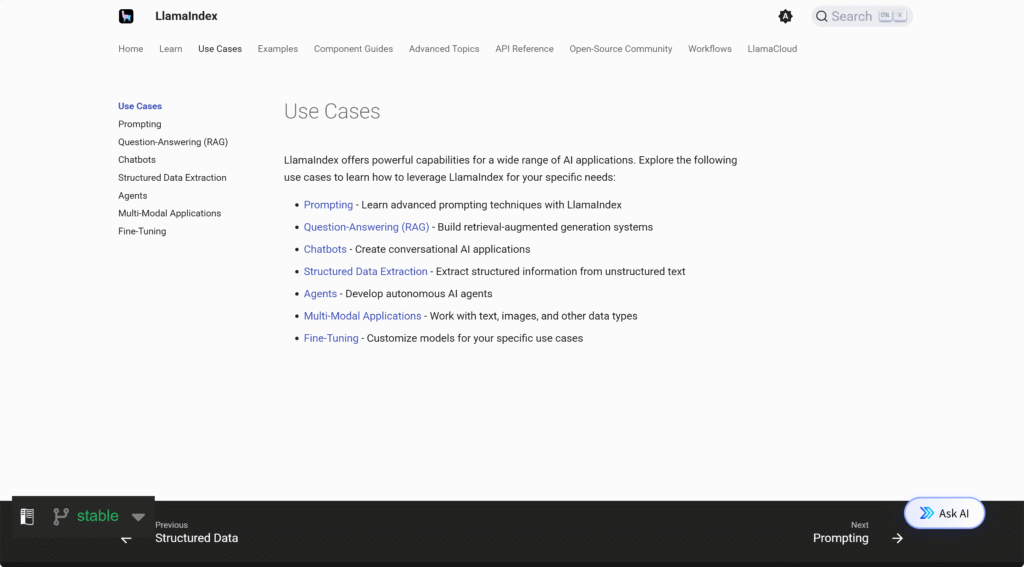Select Structured Data Extraction in the sidebar

[x=172, y=178]
